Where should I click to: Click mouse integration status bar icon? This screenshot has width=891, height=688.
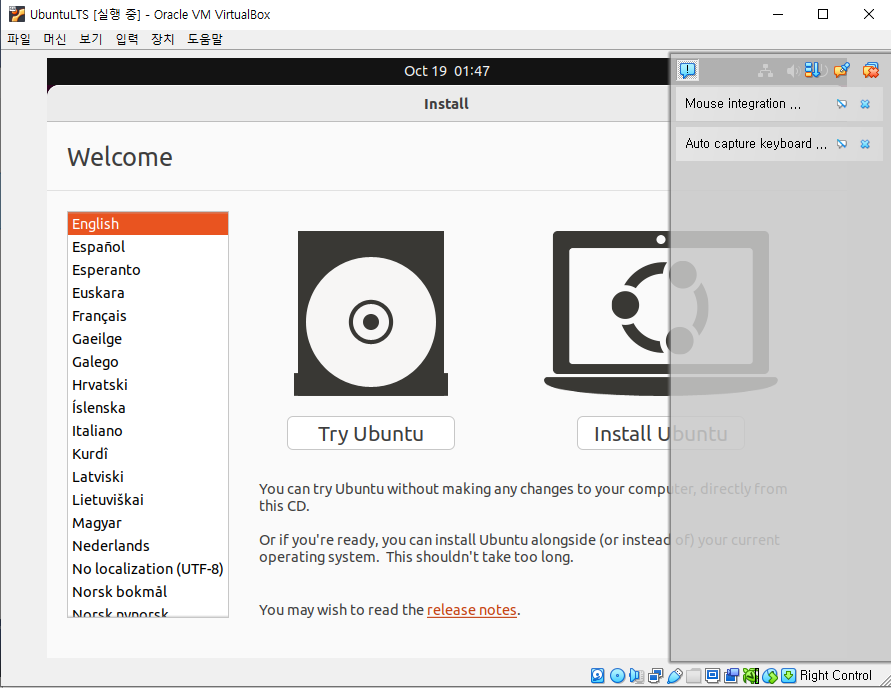(x=770, y=676)
